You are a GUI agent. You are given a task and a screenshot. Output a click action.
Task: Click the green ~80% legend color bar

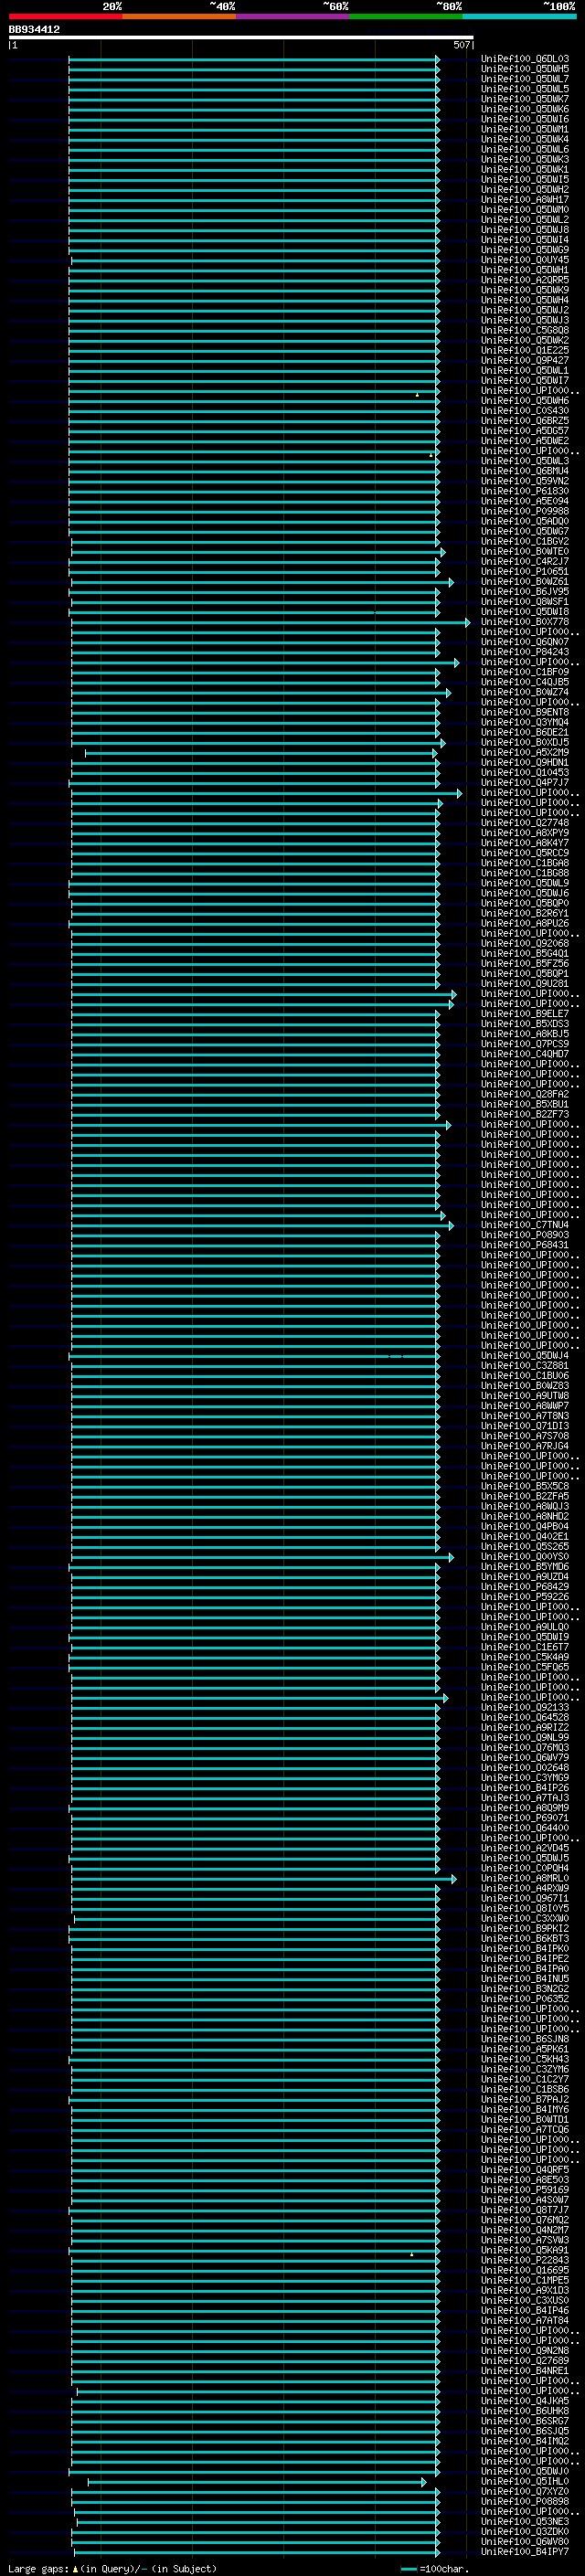[405, 16]
